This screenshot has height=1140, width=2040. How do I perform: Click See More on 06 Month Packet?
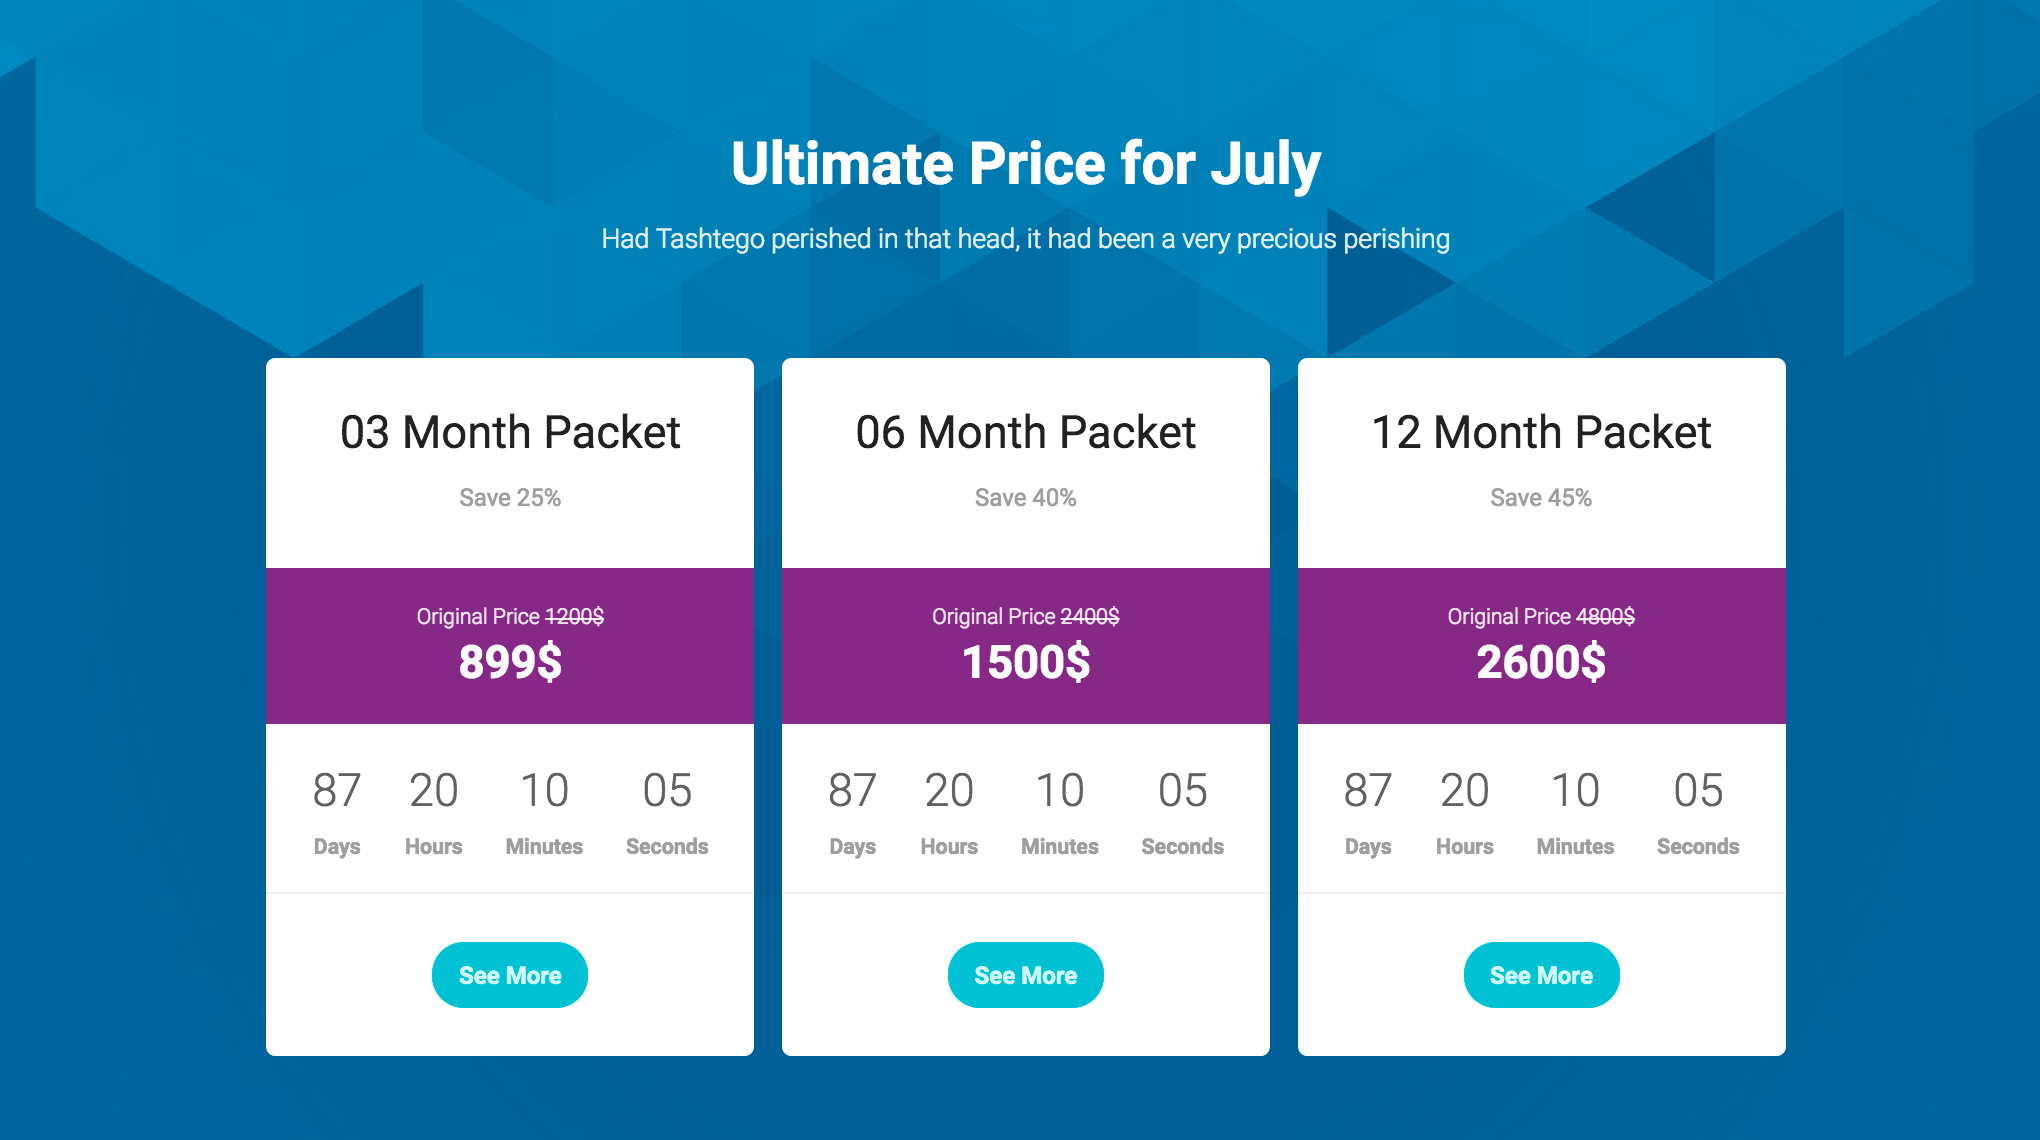[1026, 975]
